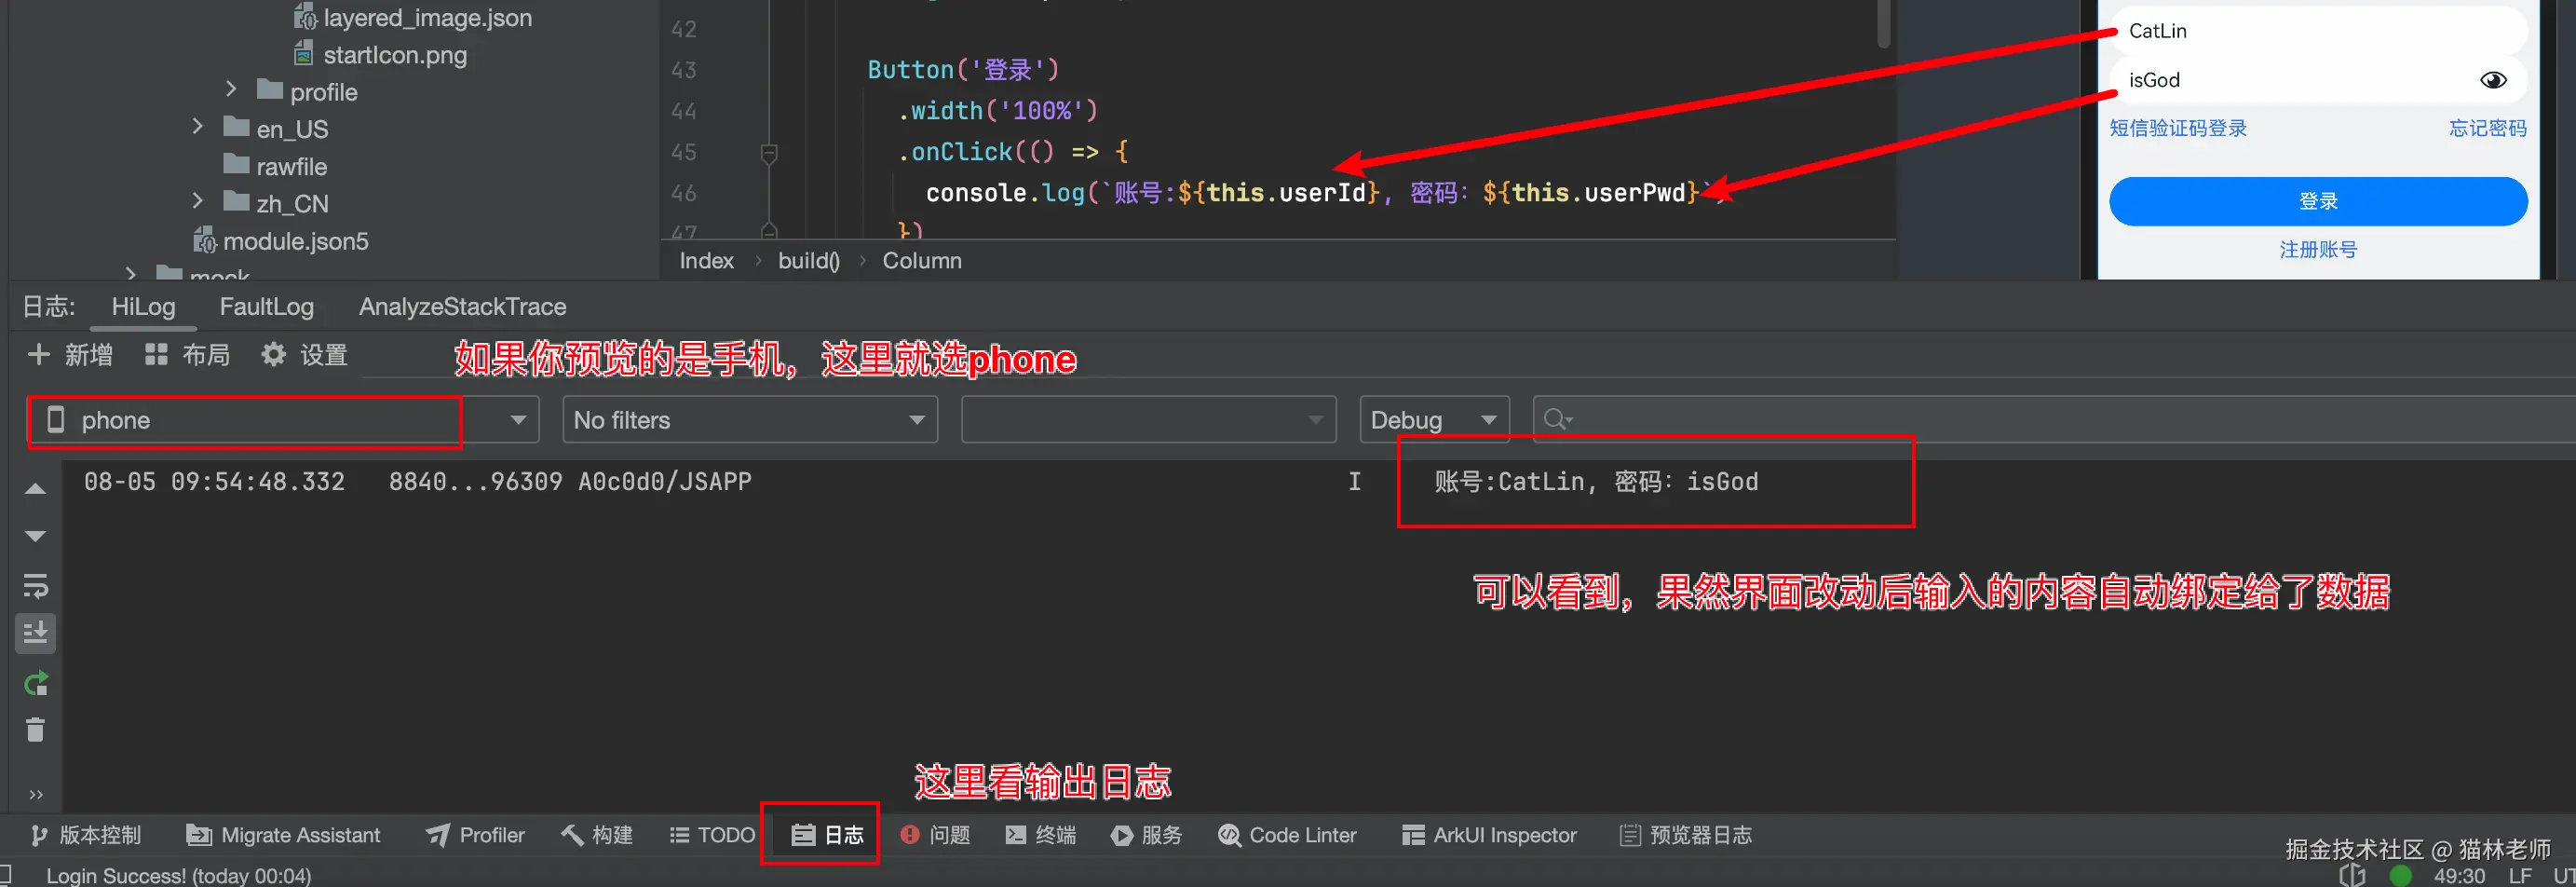
Task: Open Code Linter tool window
Action: [x=1287, y=835]
